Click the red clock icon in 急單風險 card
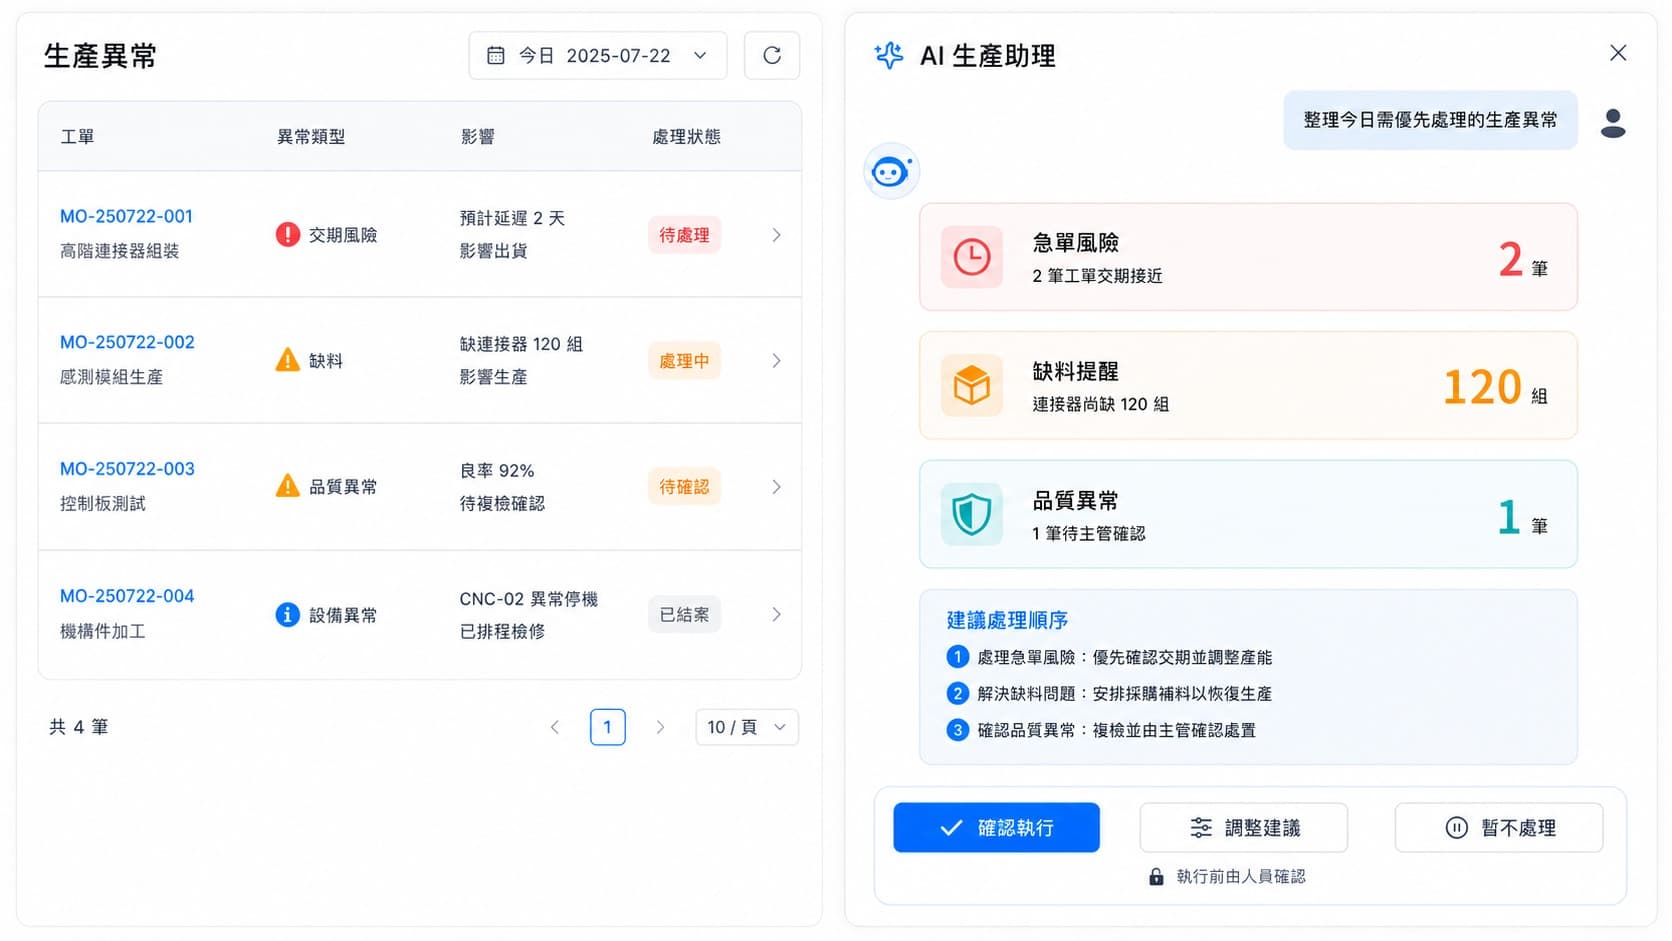The height and width of the screenshot is (941, 1672). click(971, 257)
